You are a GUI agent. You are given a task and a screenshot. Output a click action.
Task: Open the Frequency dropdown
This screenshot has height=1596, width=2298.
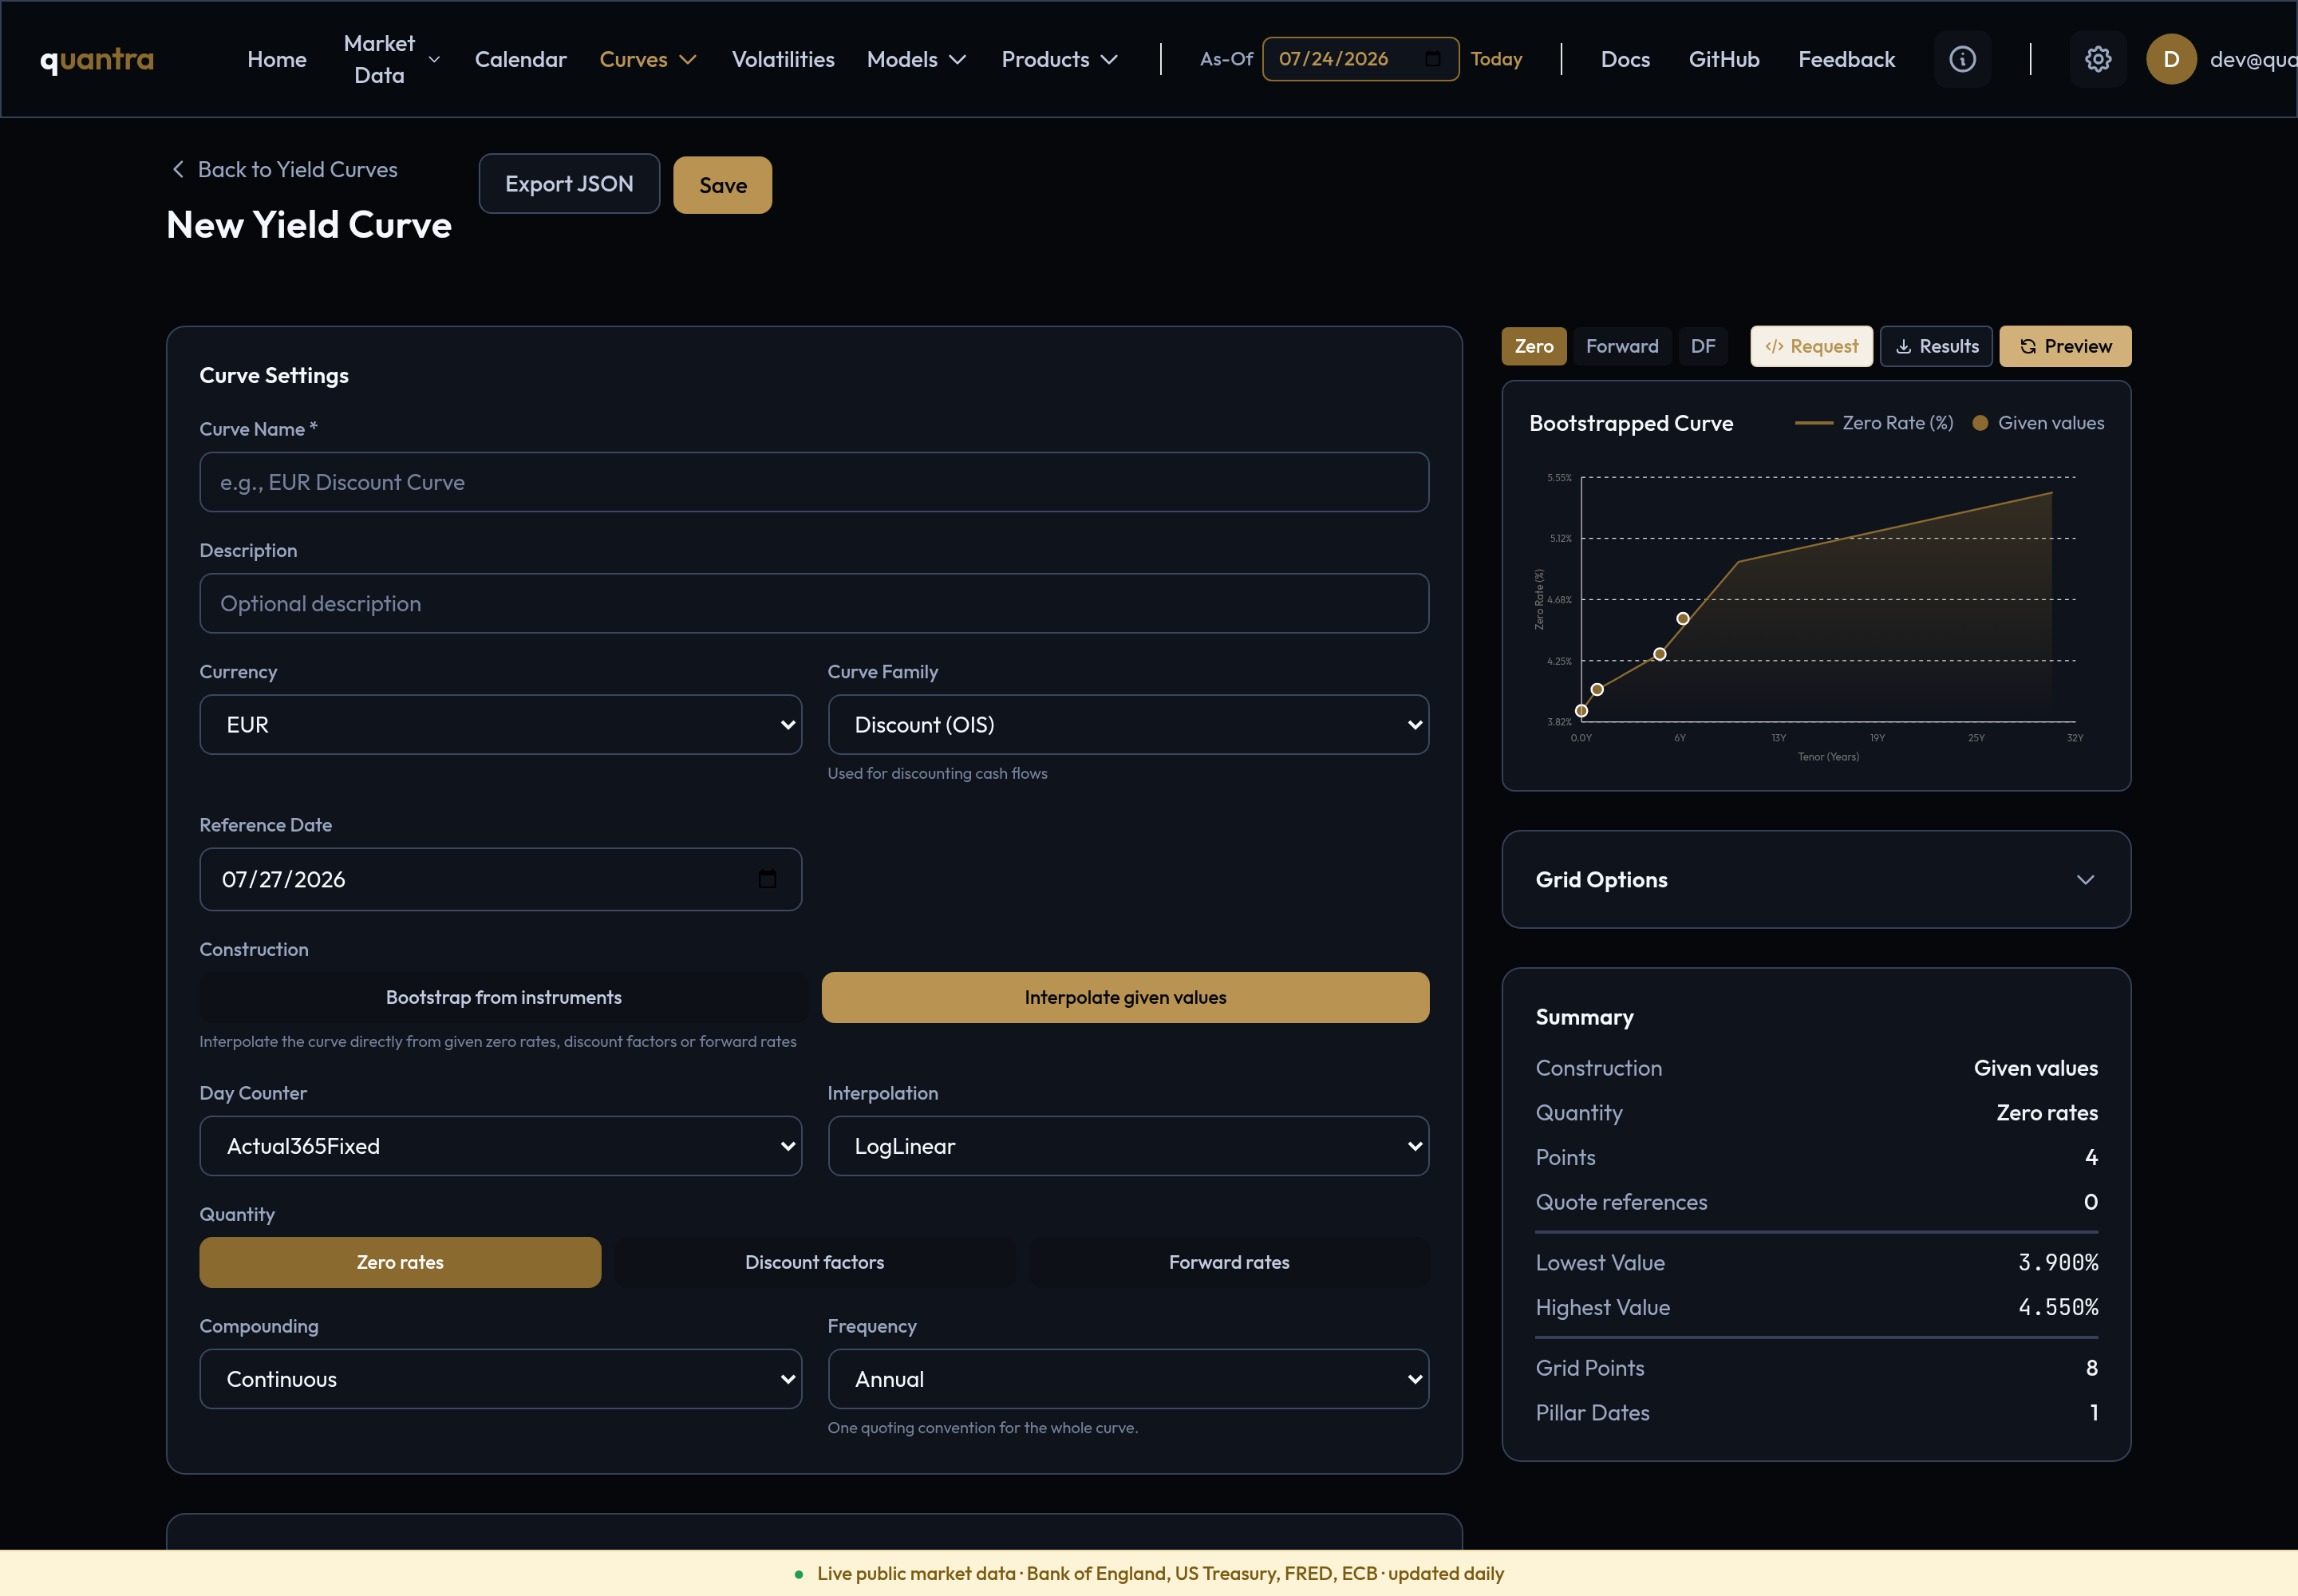click(1128, 1379)
